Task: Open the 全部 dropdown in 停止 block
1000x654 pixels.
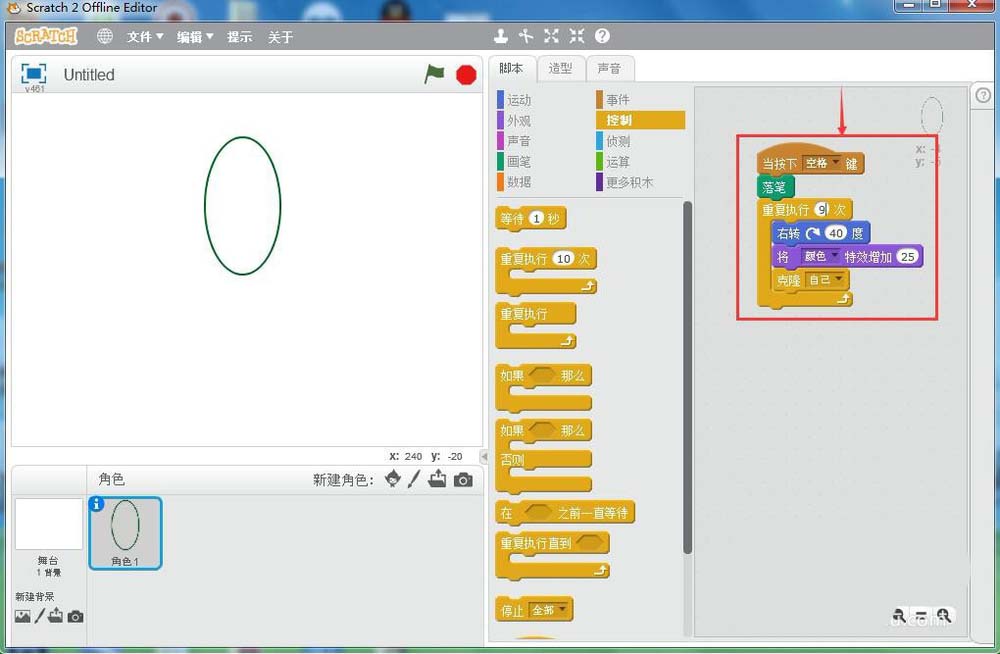Action: pos(548,611)
